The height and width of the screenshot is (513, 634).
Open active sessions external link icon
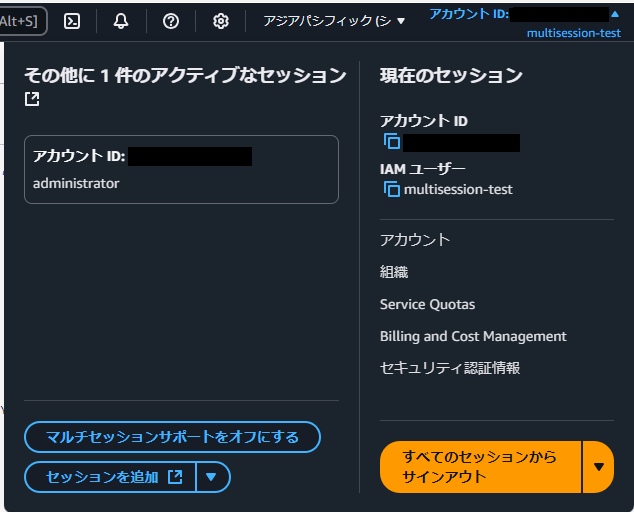click(32, 99)
